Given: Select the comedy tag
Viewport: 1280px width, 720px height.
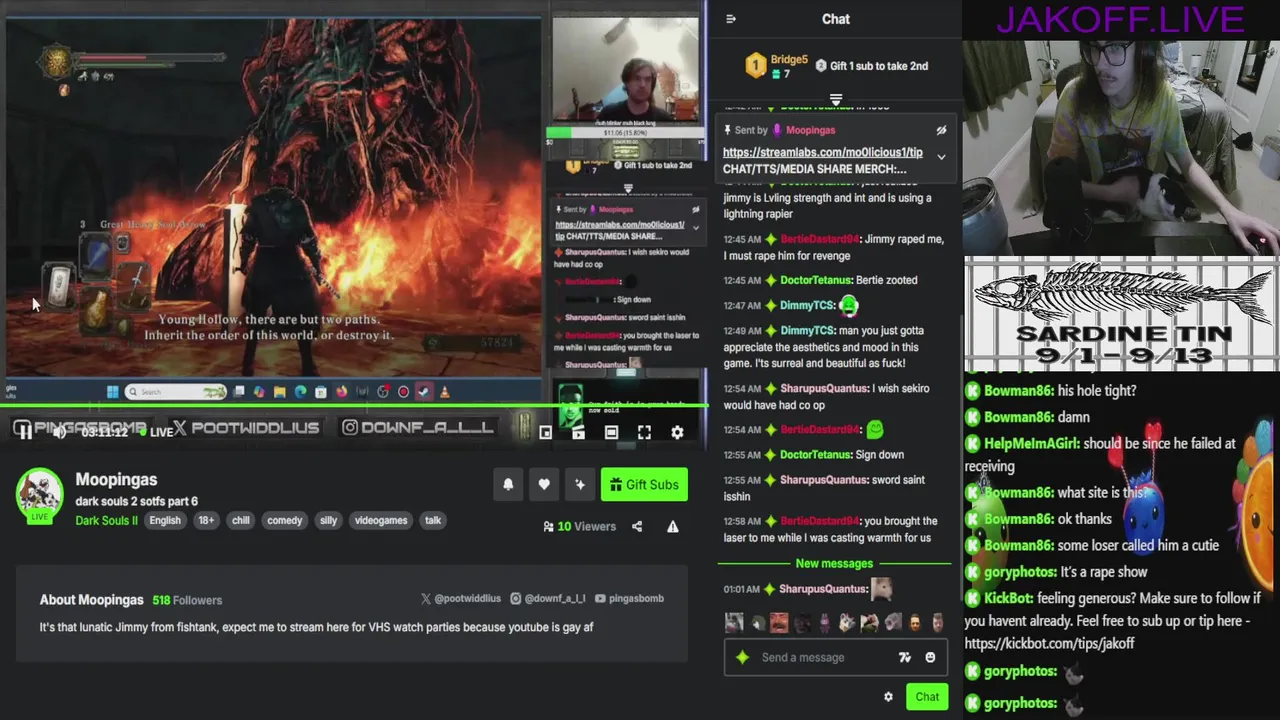Looking at the screenshot, I should (285, 520).
